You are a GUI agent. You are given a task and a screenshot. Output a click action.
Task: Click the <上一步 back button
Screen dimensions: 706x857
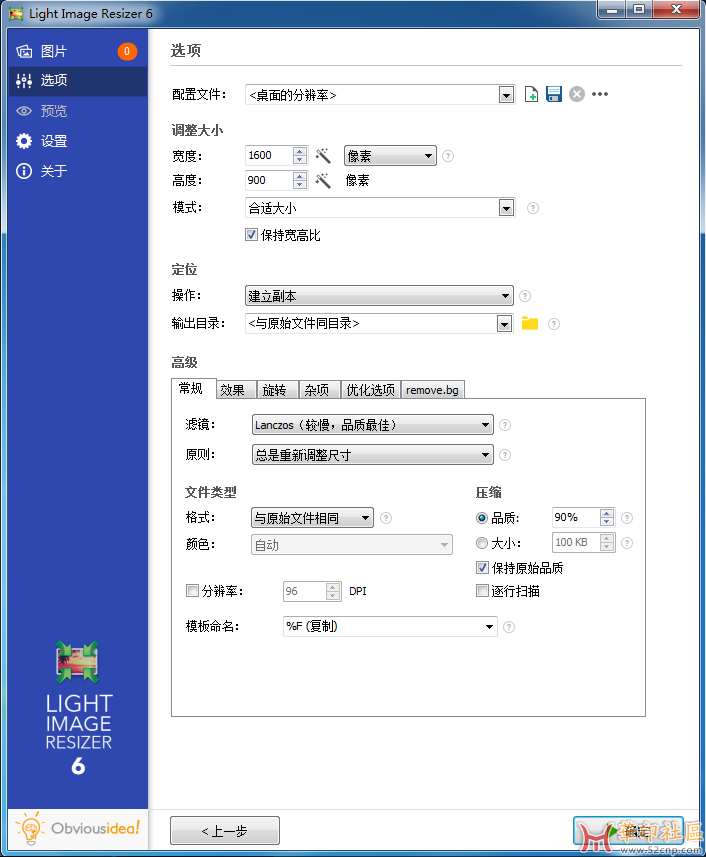click(x=225, y=831)
